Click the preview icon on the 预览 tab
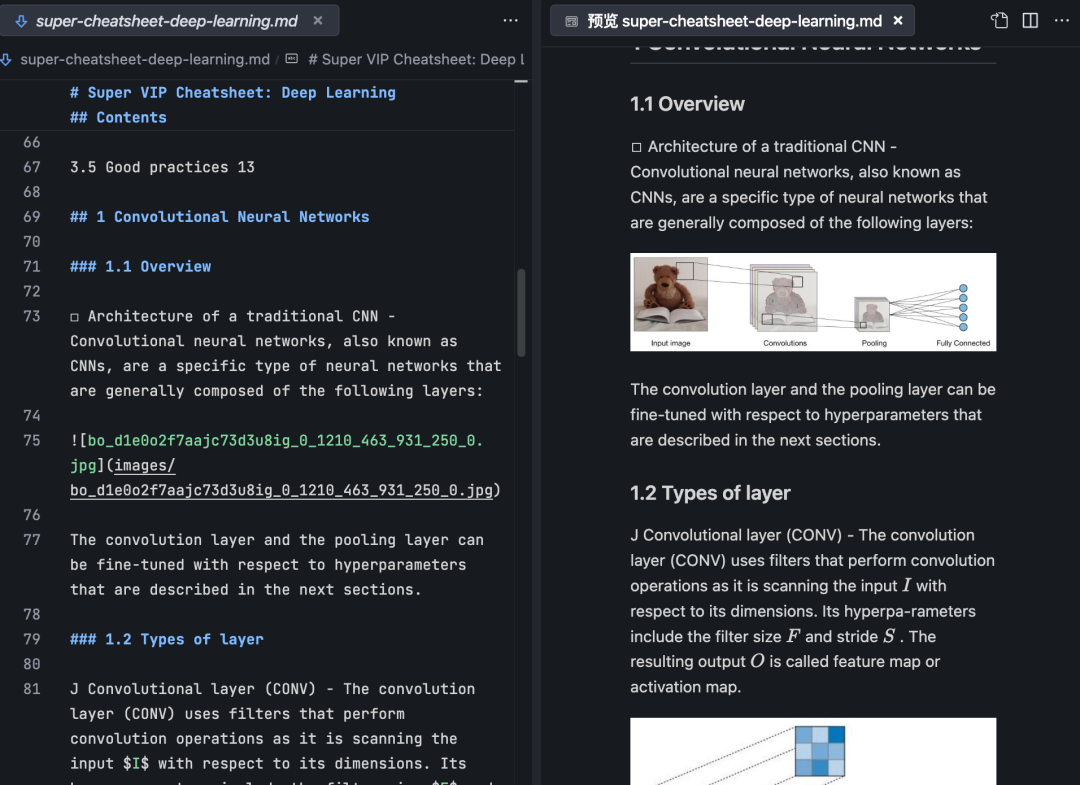The height and width of the screenshot is (785, 1080). [x=571, y=20]
